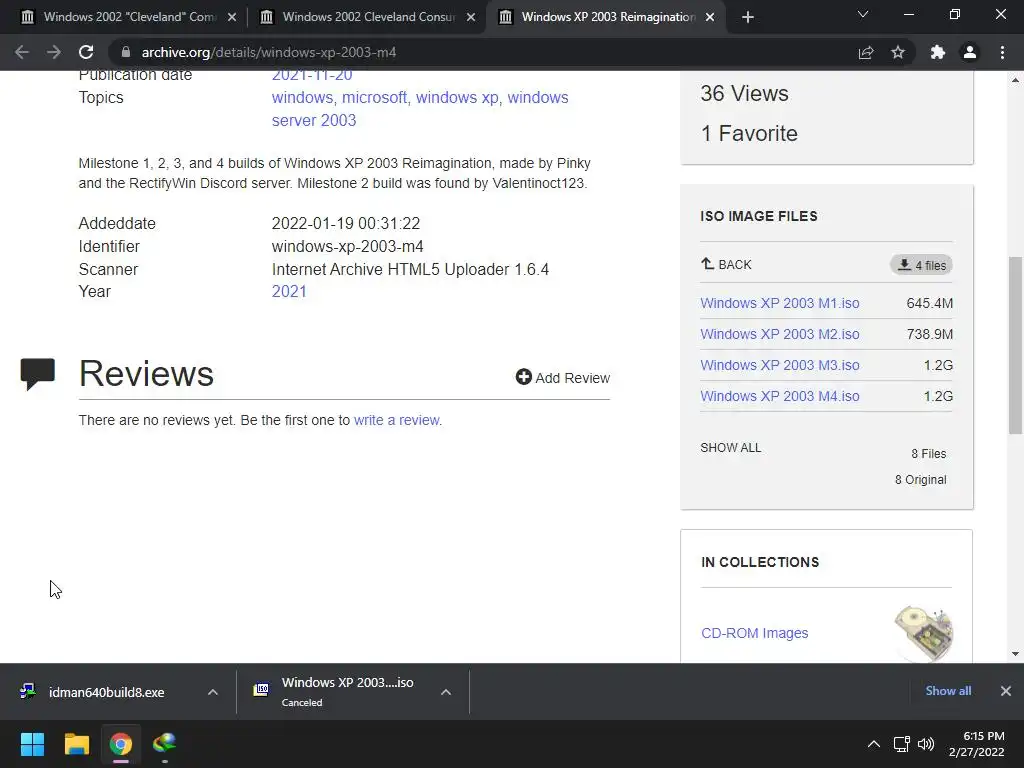Open the microsoft topic link
Viewport: 1024px width, 768px height.
click(x=374, y=97)
